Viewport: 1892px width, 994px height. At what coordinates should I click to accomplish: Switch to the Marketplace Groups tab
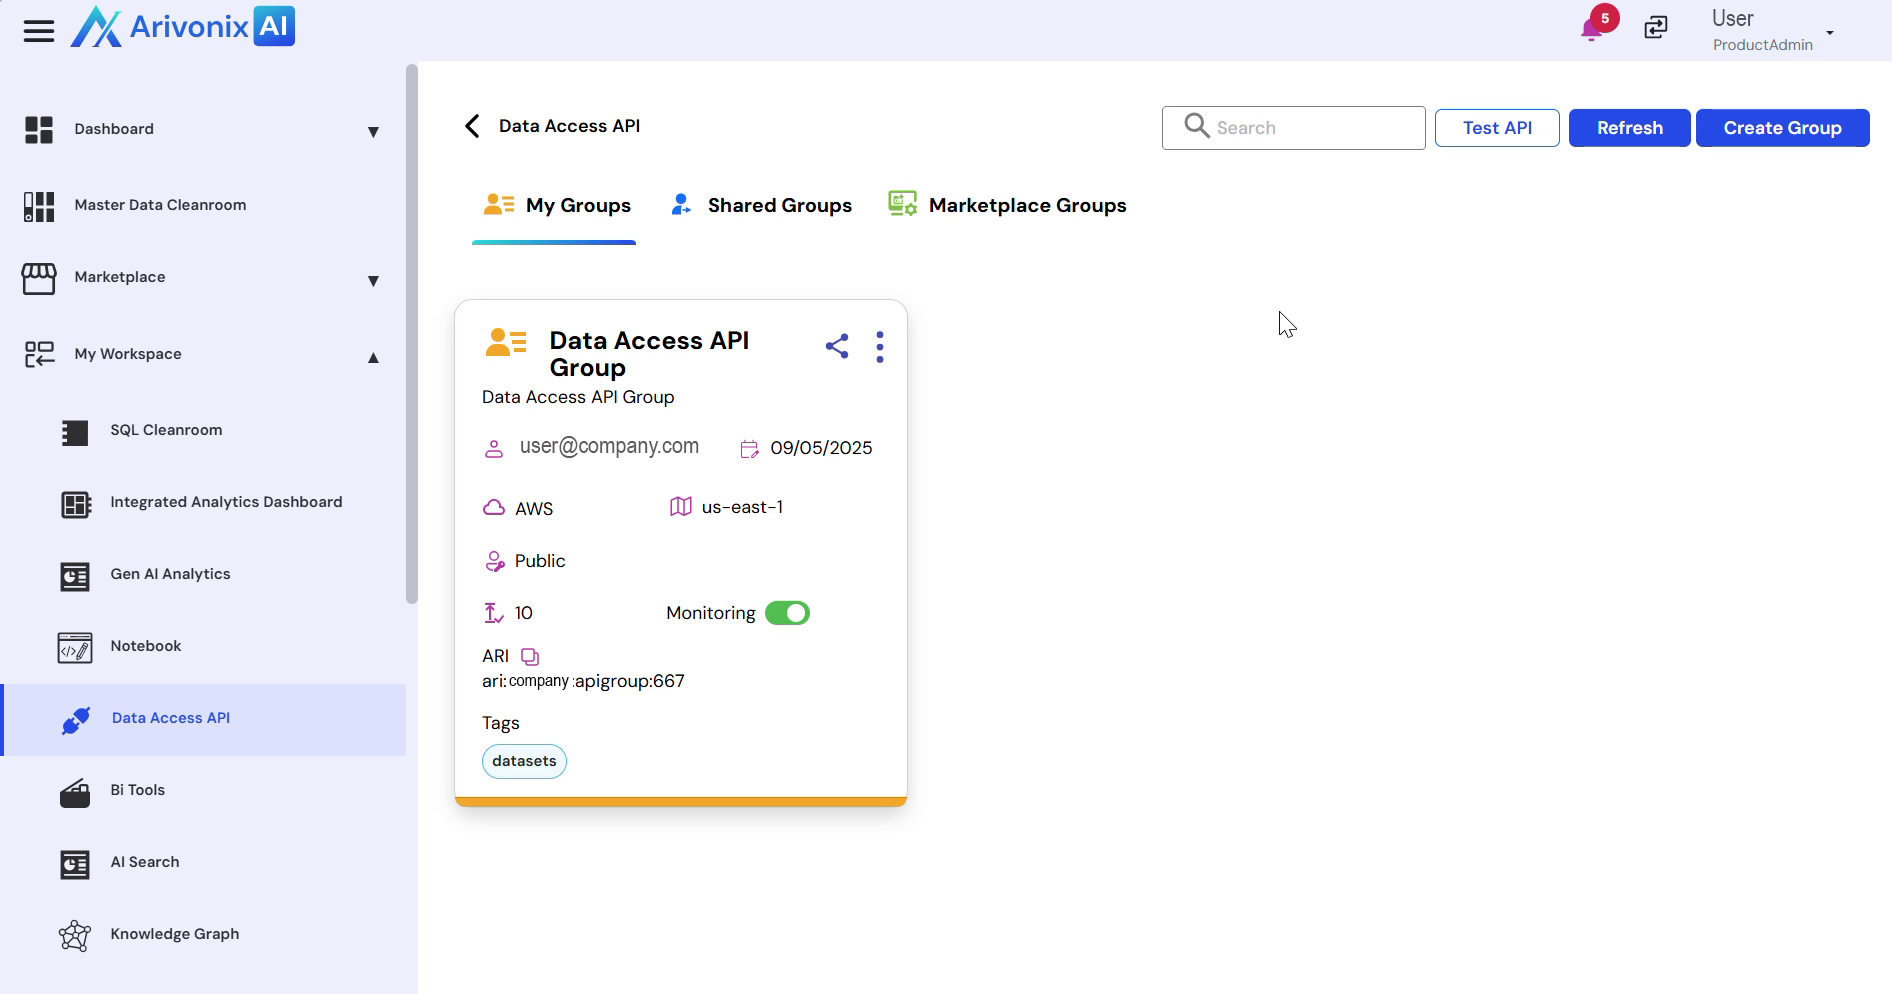pyautogui.click(x=1008, y=206)
